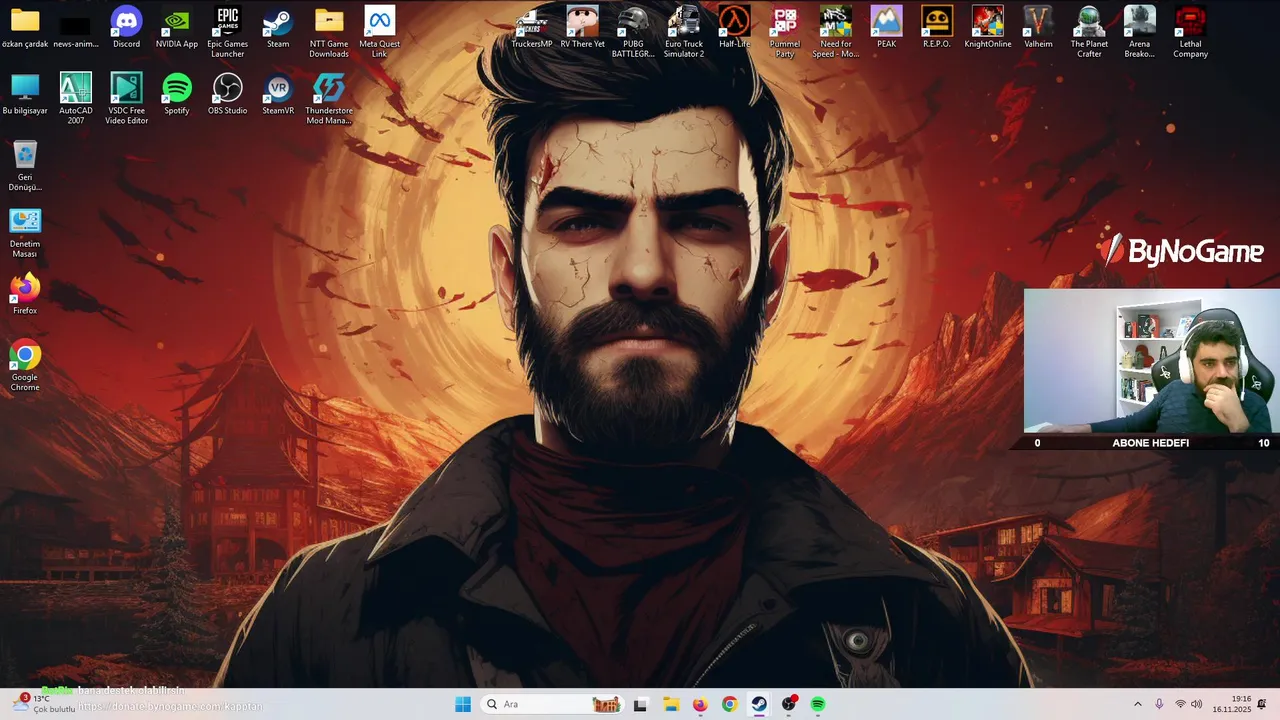Select the Meta Quest Link icon
1280x720 pixels.
click(380, 32)
